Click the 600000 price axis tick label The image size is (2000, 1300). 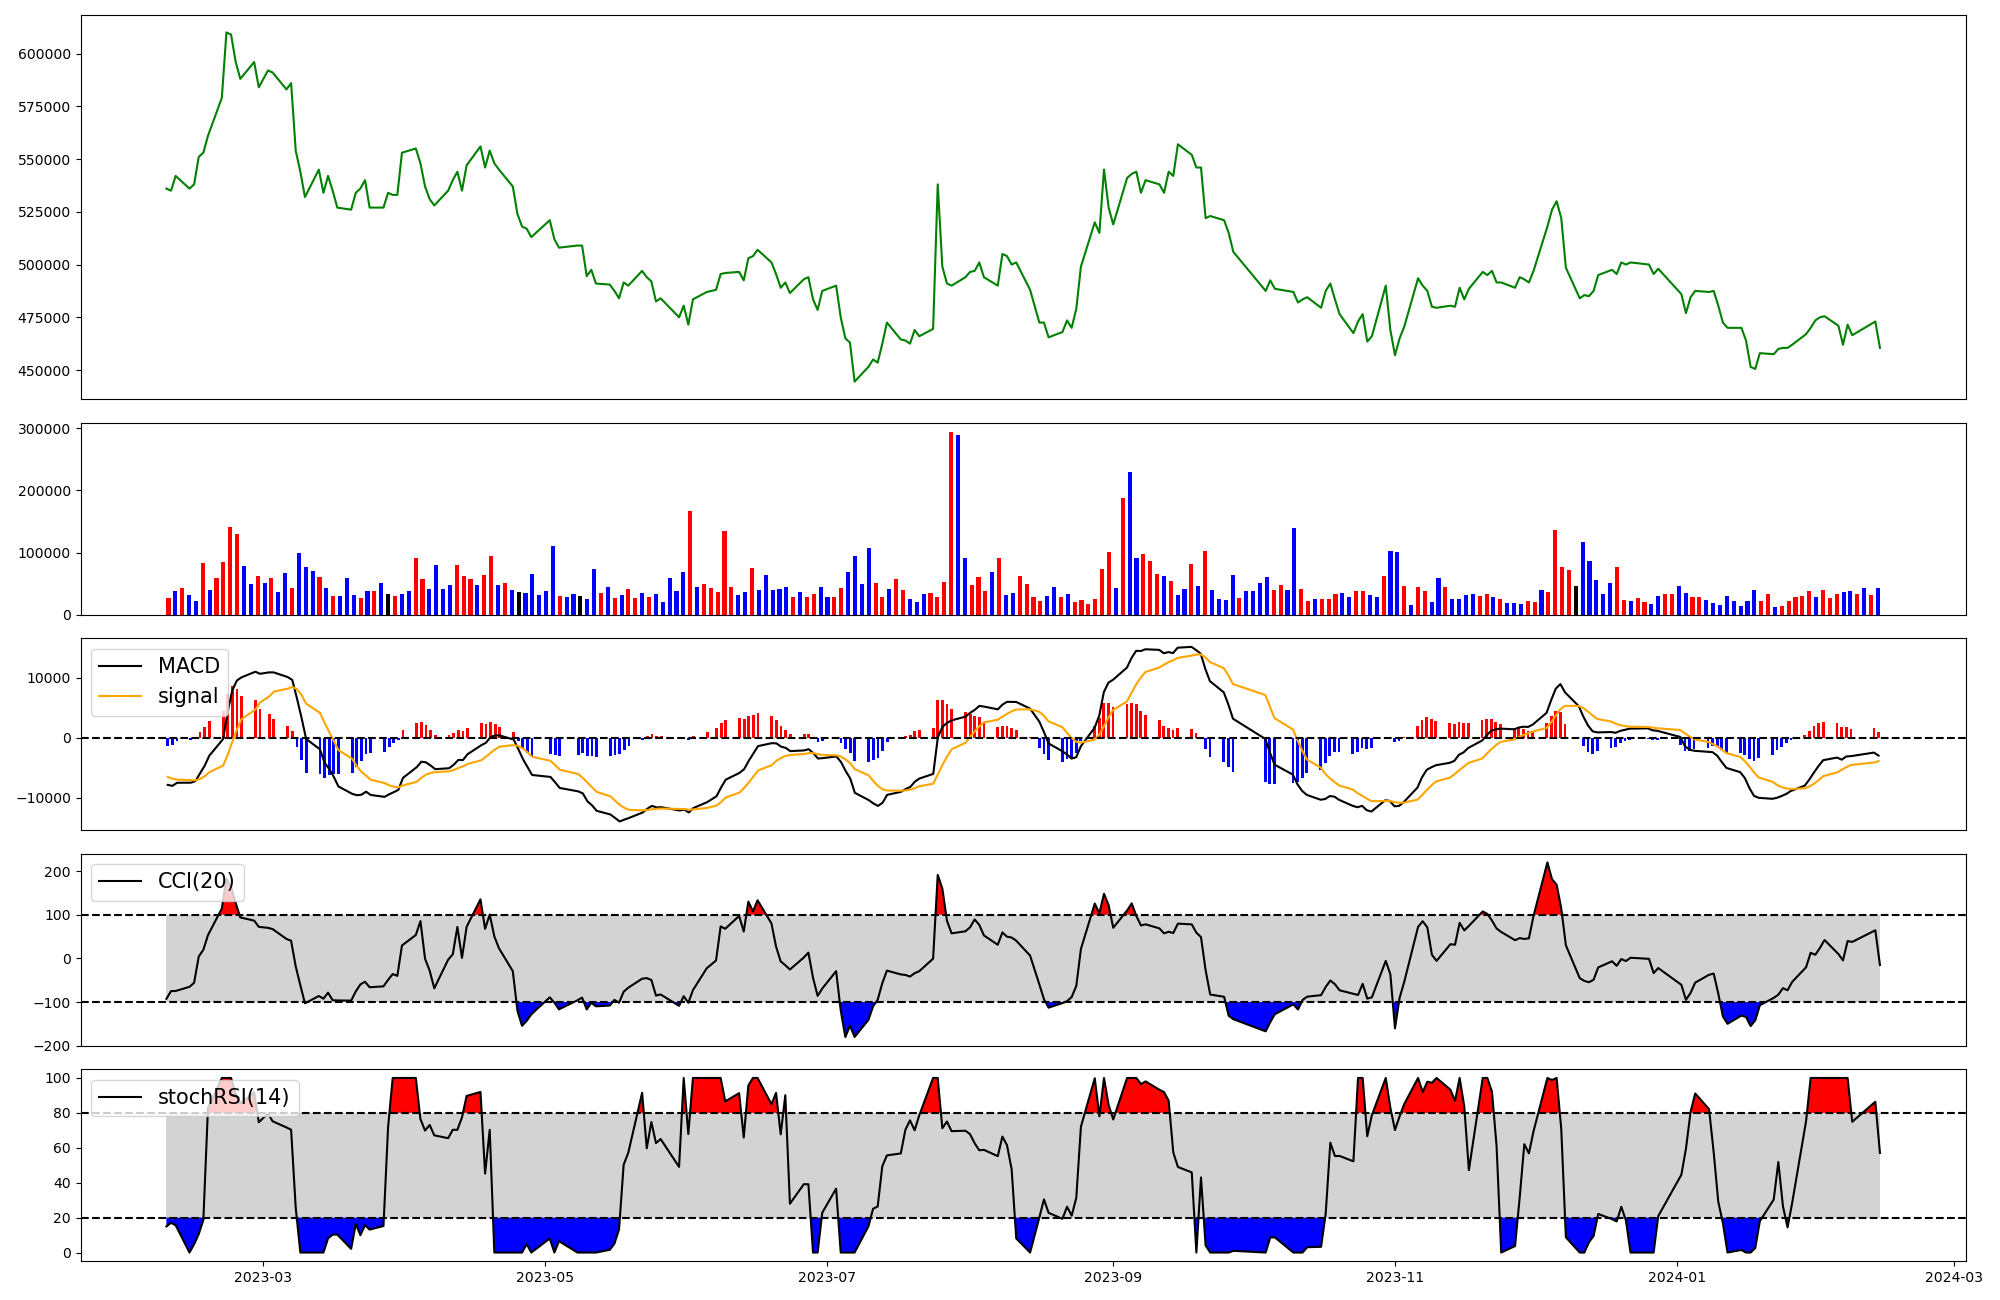pos(44,54)
